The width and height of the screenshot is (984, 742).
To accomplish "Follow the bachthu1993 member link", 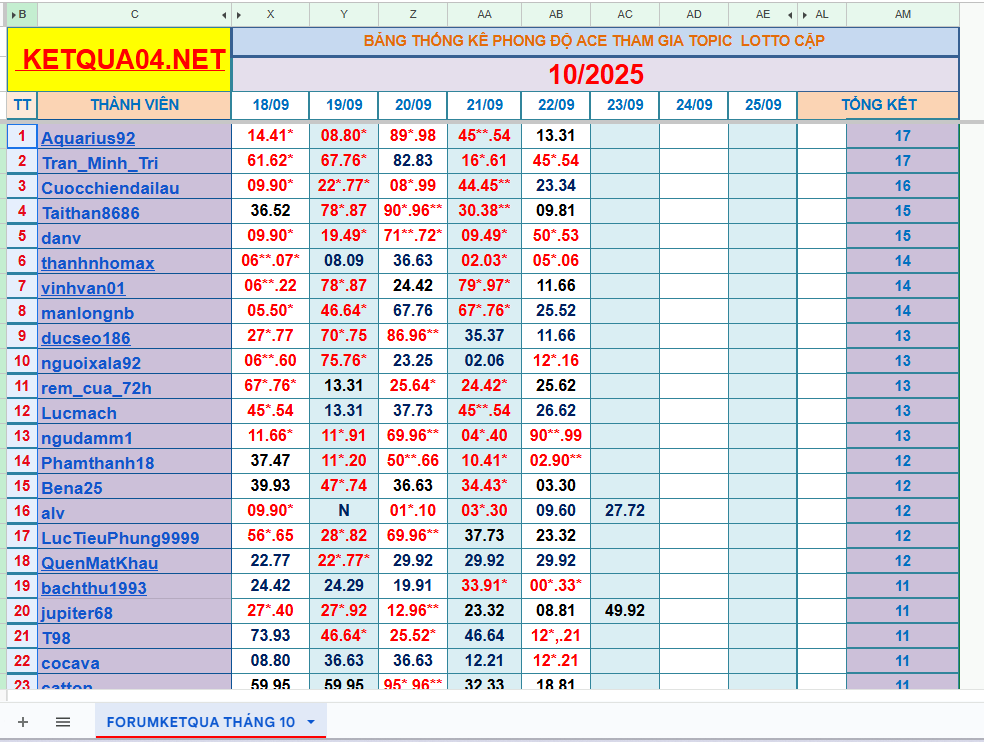I will point(93,588).
